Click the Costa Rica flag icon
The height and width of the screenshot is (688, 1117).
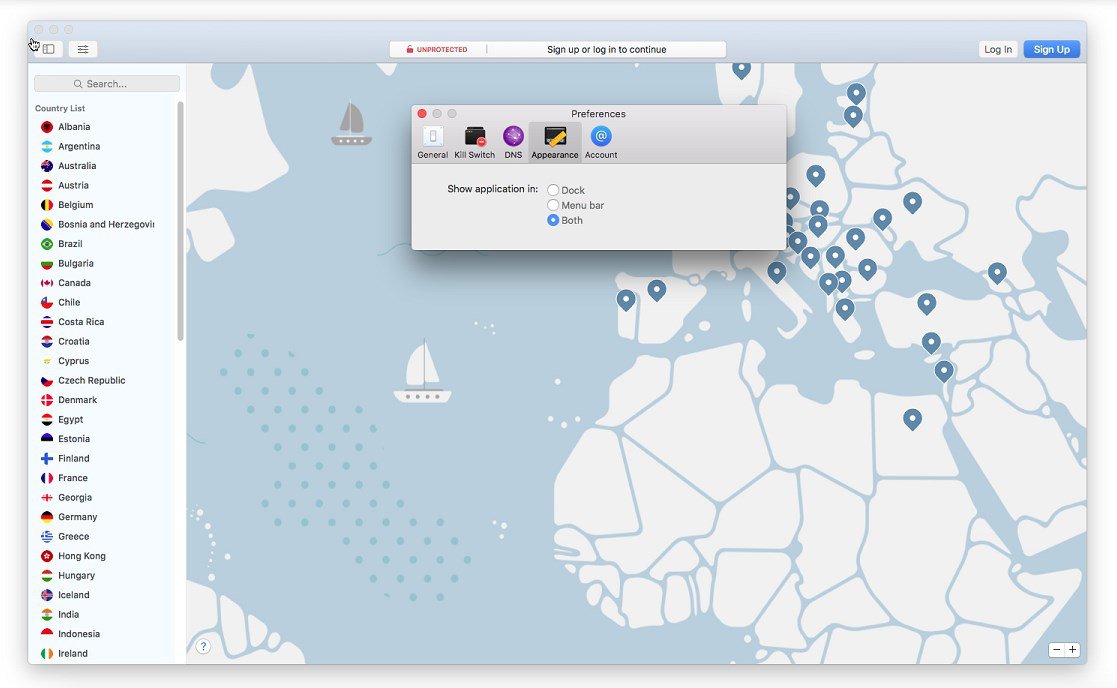click(47, 322)
